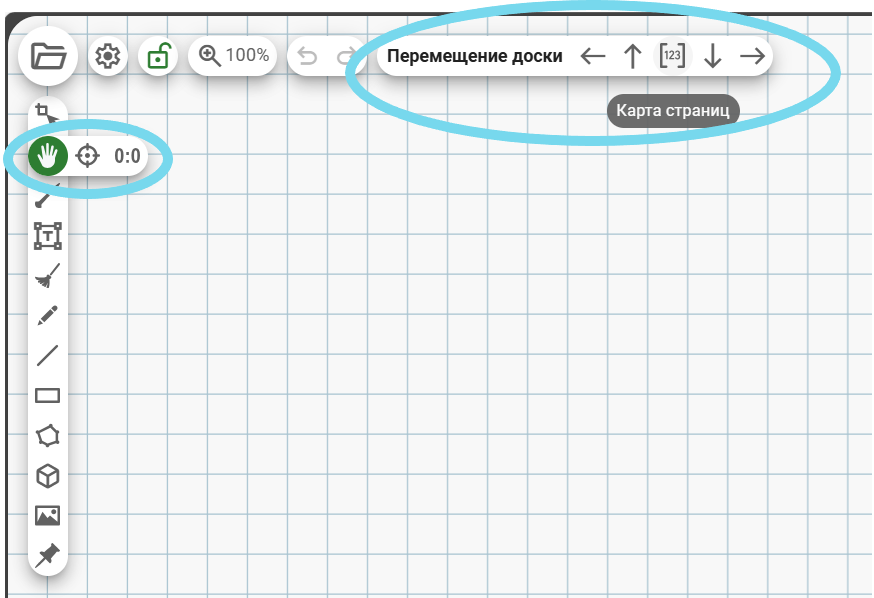Move the board right with the arrow
This screenshot has height=598, width=874.
pos(752,56)
